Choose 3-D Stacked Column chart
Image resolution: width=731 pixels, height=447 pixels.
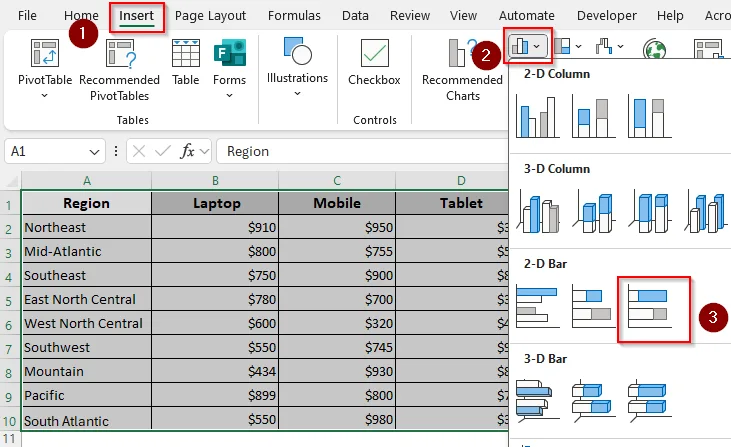tap(593, 211)
